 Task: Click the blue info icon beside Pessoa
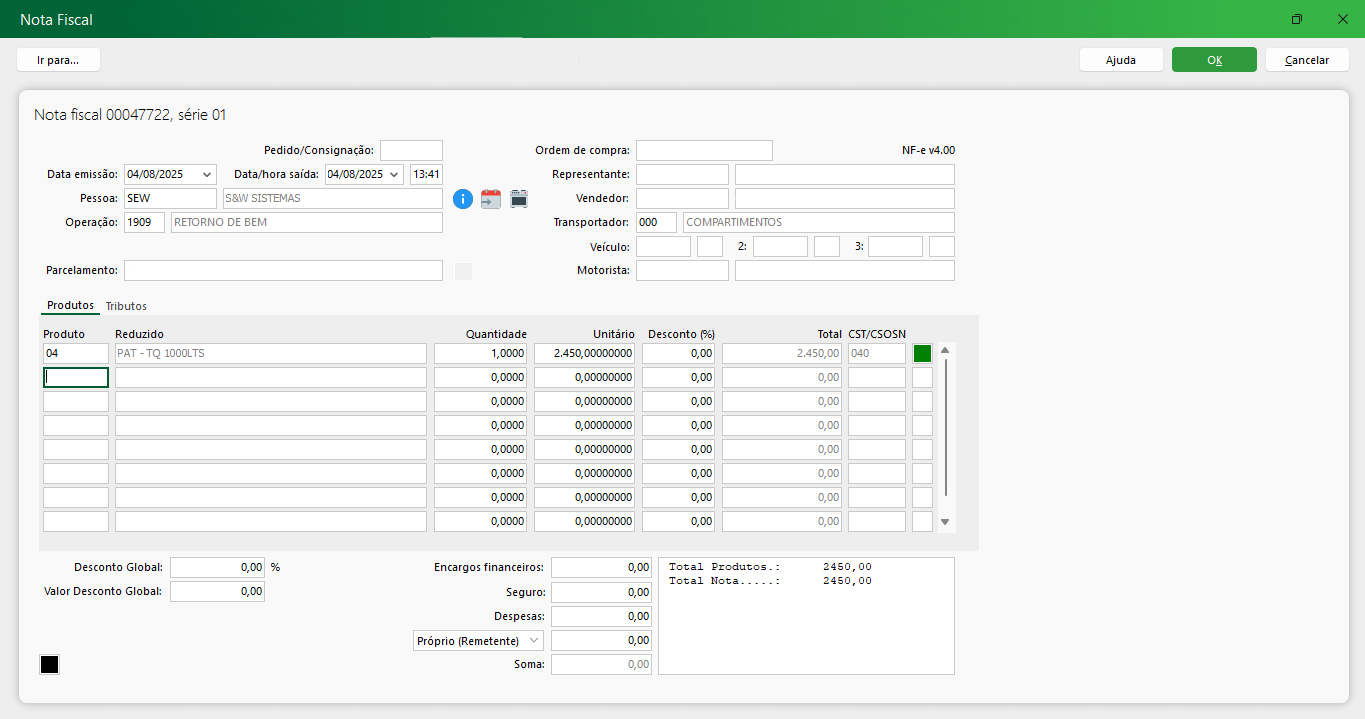click(x=462, y=199)
